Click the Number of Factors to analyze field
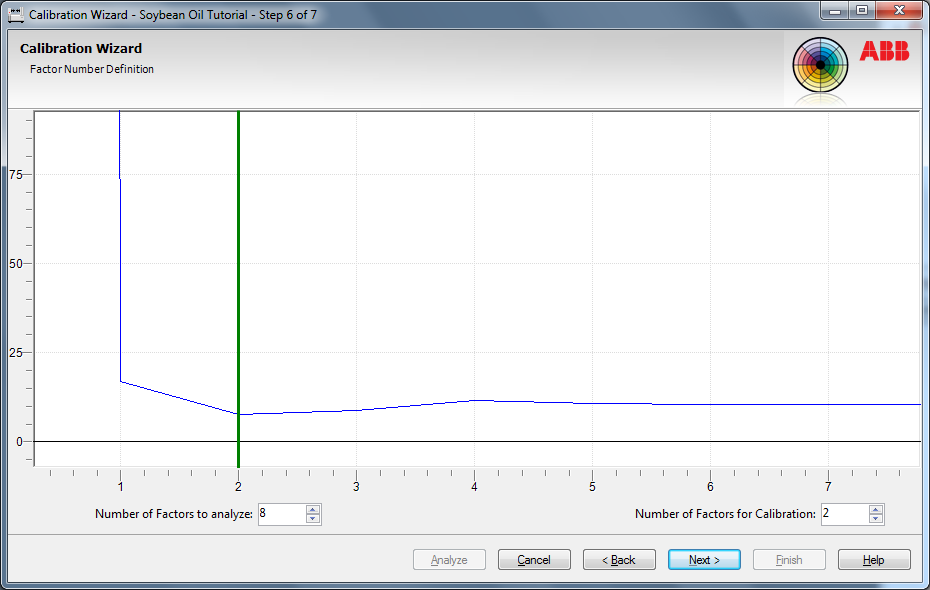The height and width of the screenshot is (590, 930). (281, 514)
